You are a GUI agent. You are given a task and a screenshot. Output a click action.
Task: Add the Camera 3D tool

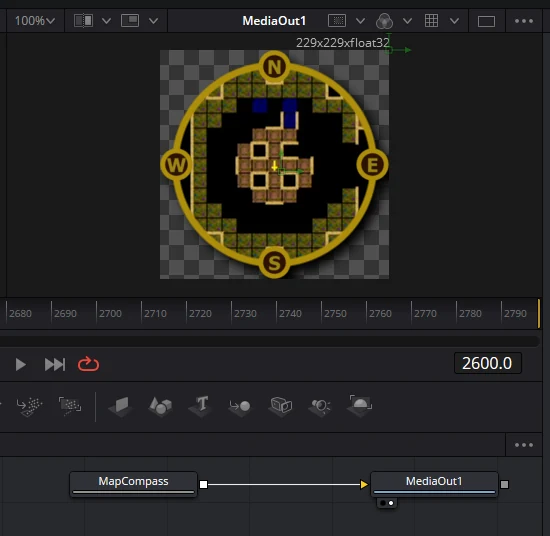pyautogui.click(x=281, y=406)
